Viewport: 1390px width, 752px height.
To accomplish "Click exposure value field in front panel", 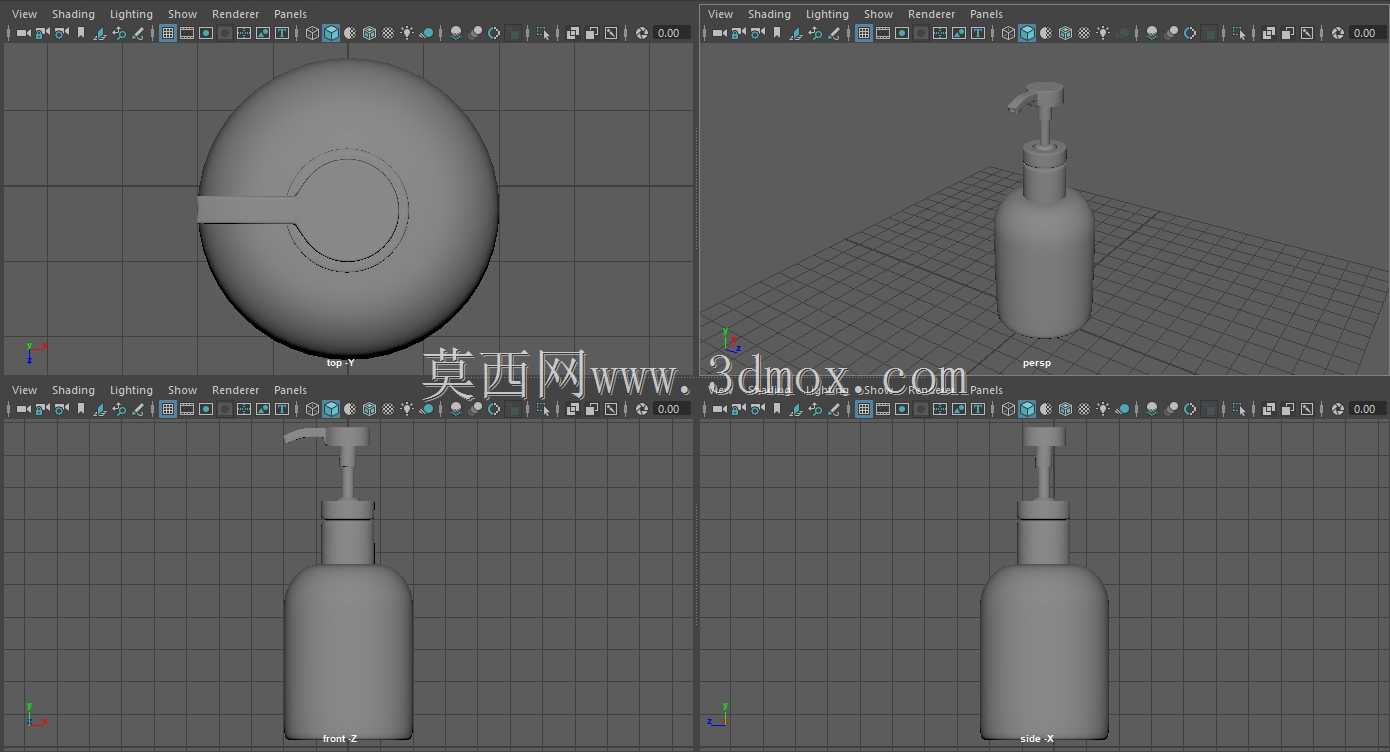I will (x=671, y=409).
